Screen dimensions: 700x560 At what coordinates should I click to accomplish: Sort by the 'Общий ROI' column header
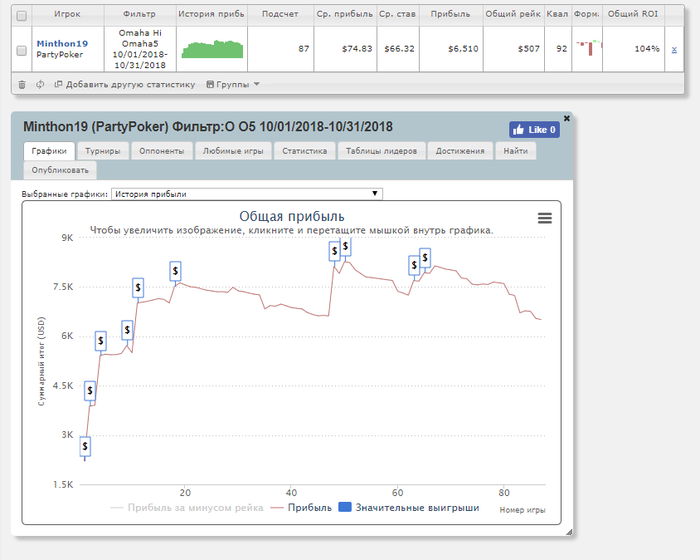pos(633,14)
